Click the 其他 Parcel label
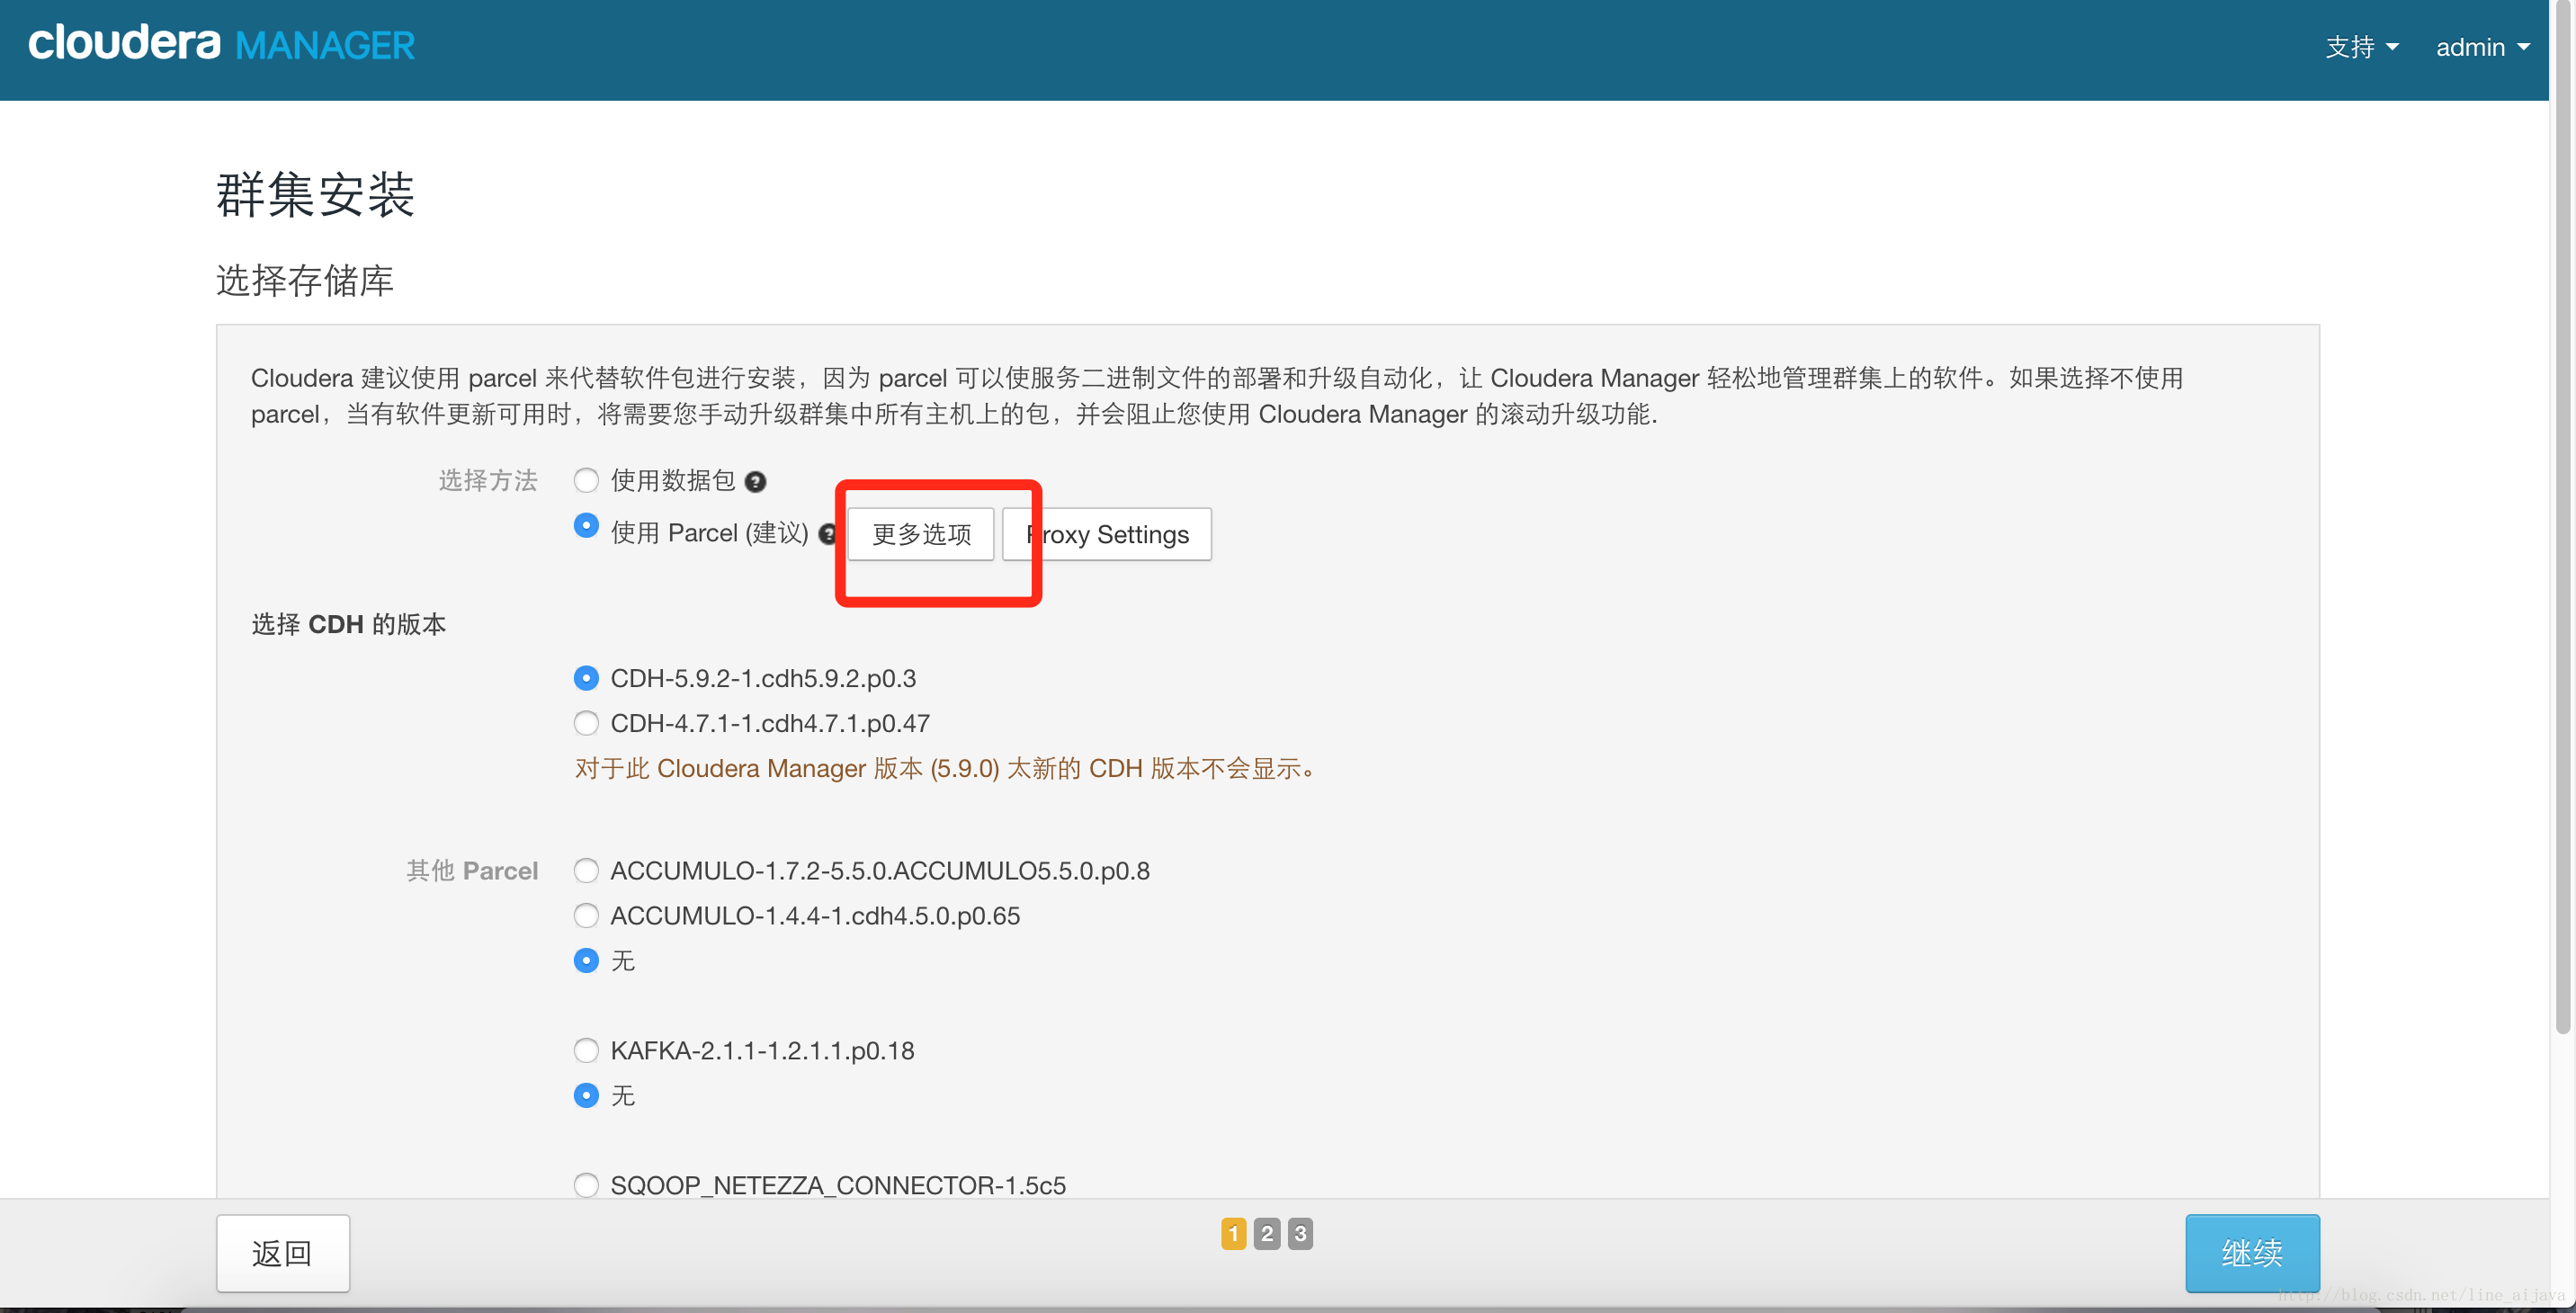2576x1313 pixels. 472,871
